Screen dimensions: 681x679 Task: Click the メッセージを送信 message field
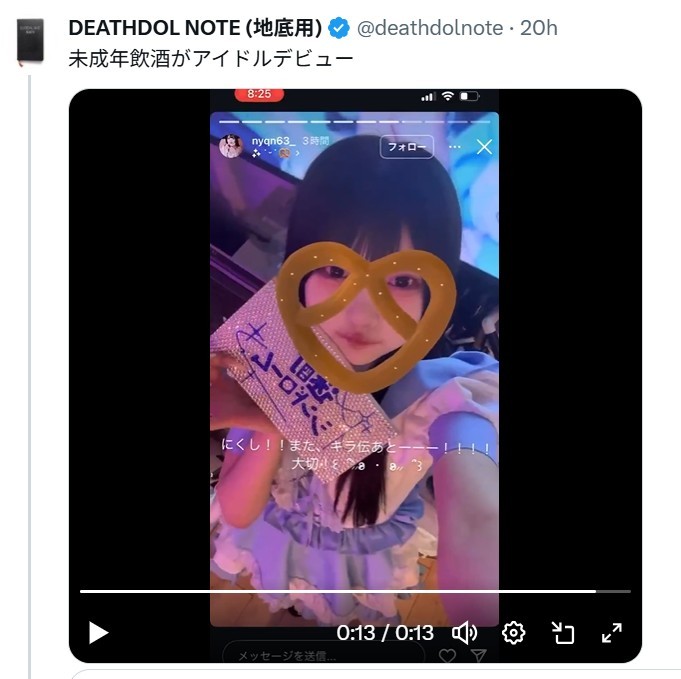322,655
